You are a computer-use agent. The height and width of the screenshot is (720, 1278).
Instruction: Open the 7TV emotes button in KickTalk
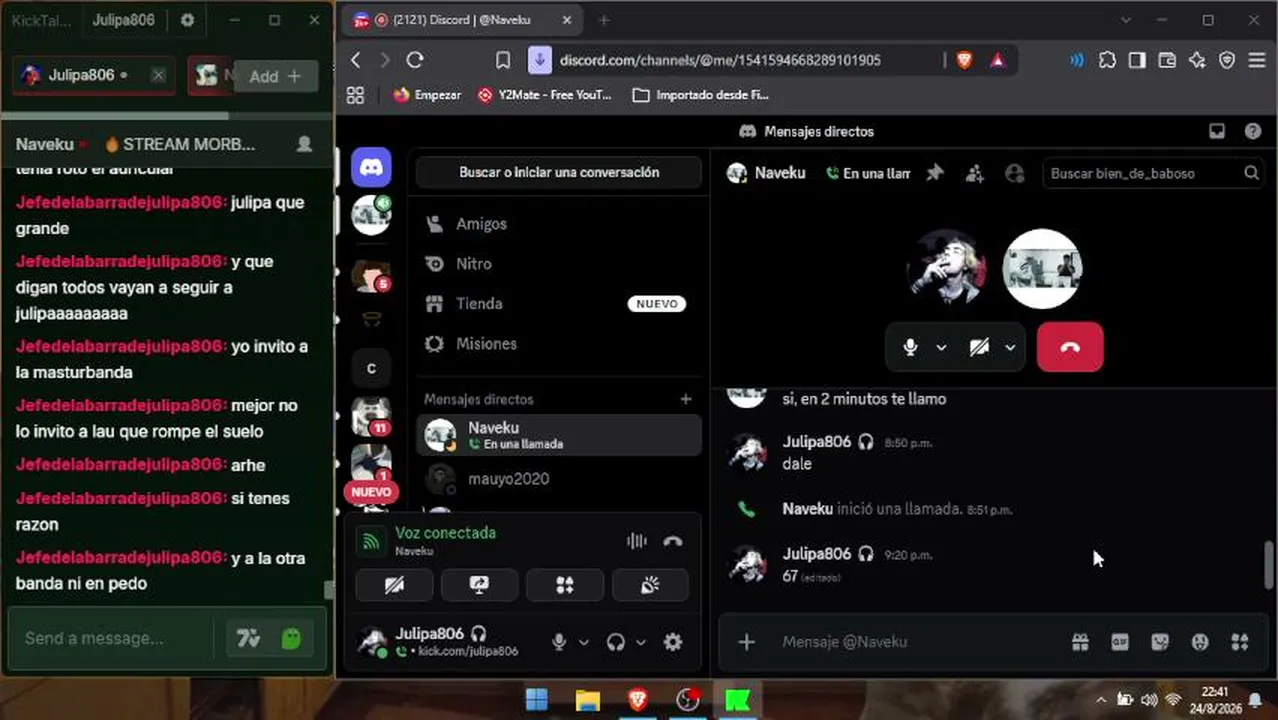247,638
